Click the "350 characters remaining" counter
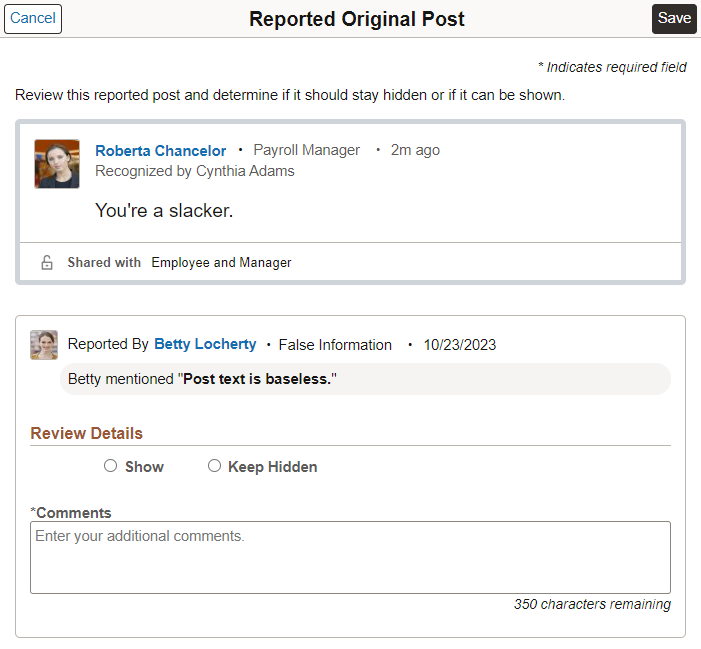Viewport: 701px width, 649px height. click(592, 604)
